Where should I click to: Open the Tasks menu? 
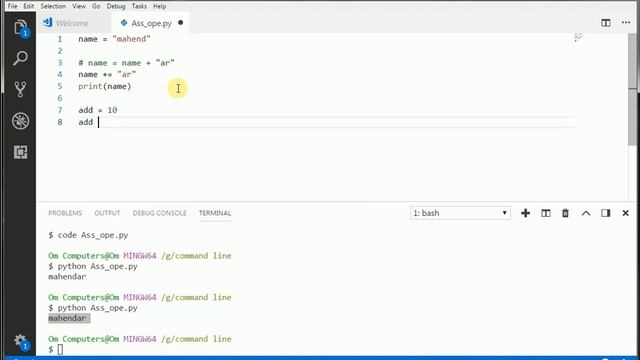(x=139, y=6)
